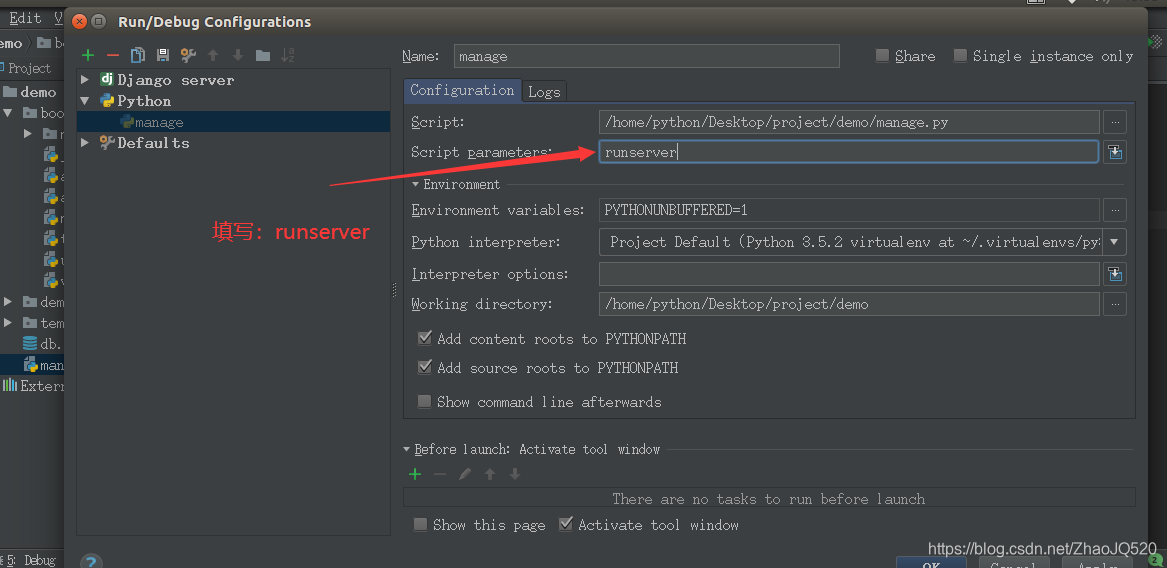Create a new folder for configurations

click(263, 55)
